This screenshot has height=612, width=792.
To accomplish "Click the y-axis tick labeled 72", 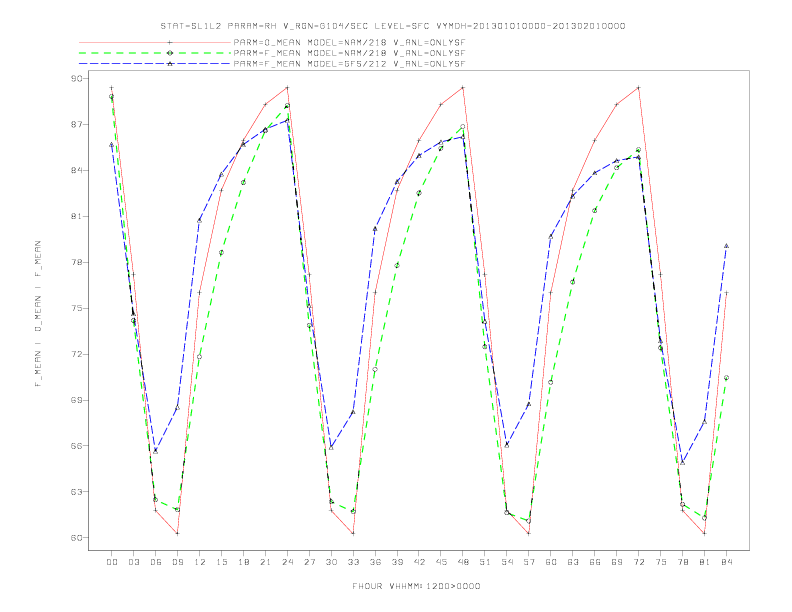I will (x=77, y=354).
